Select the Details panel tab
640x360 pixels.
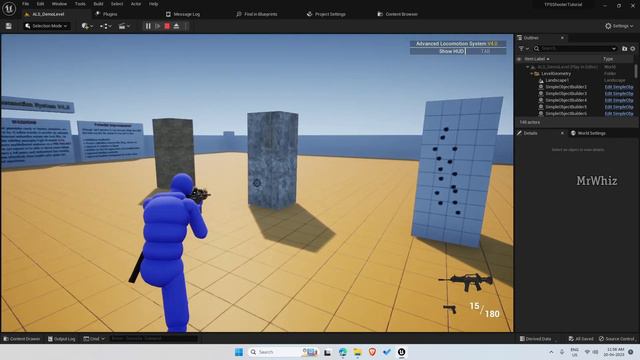pos(531,133)
